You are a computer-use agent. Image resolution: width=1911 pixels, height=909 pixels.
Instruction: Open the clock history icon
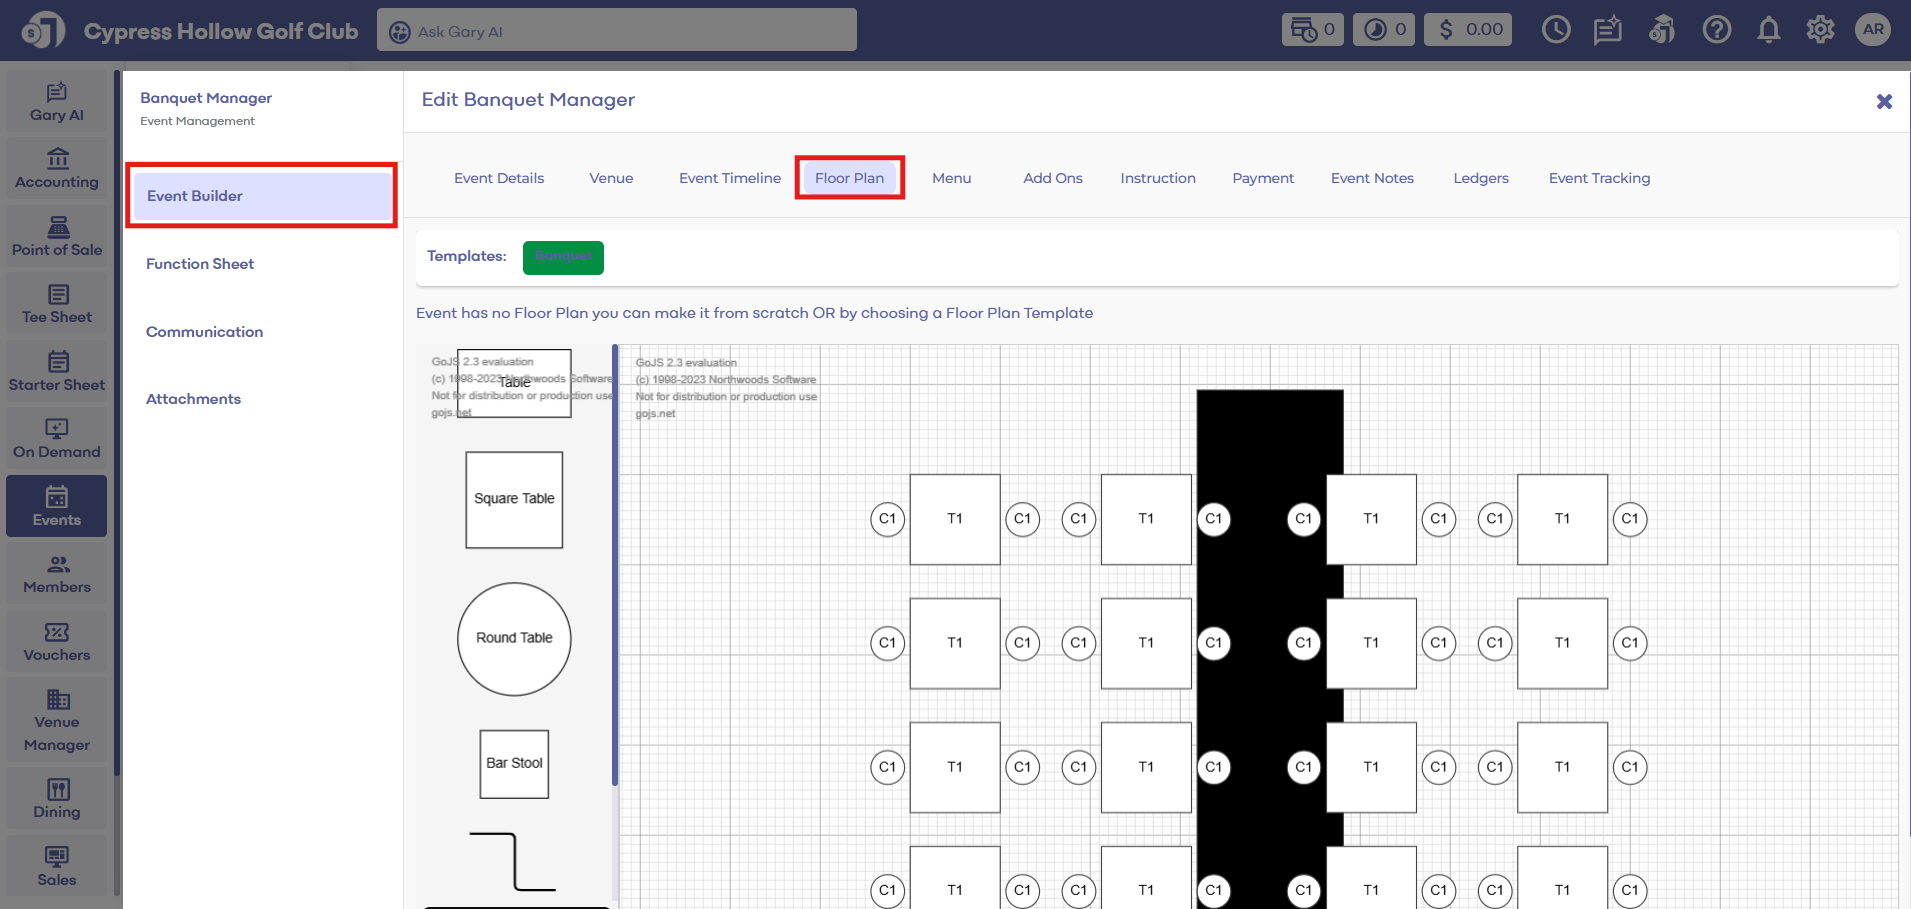[x=1555, y=30]
